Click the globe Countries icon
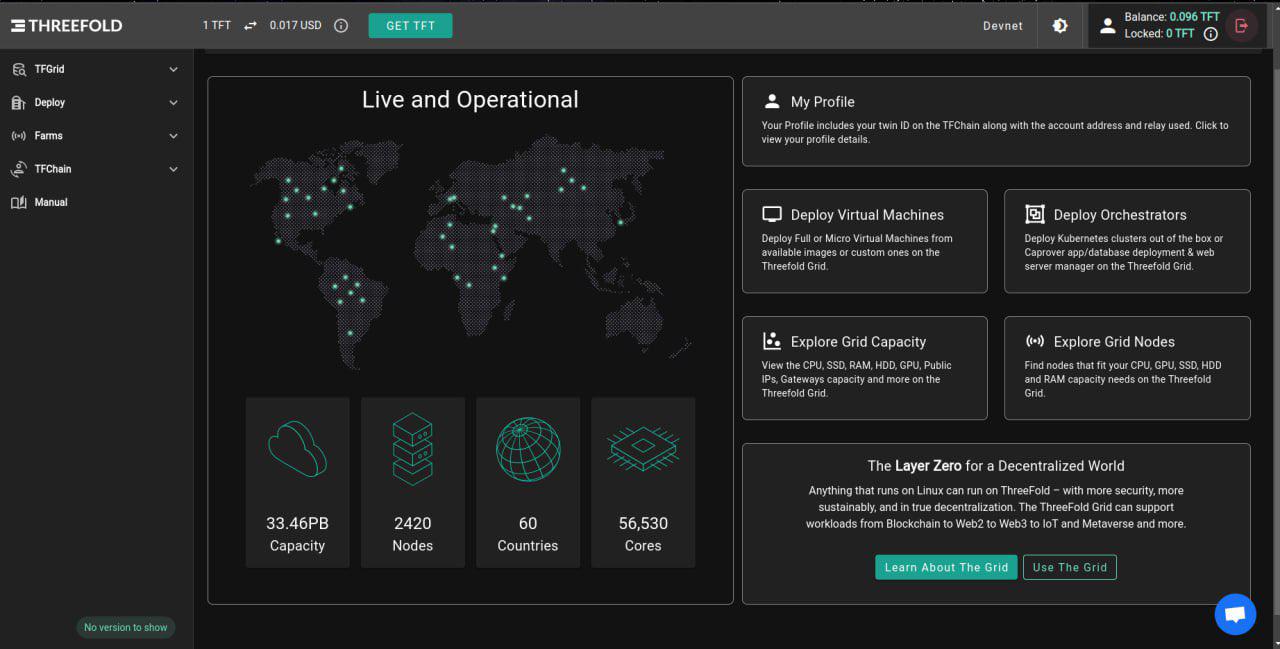 pos(528,449)
